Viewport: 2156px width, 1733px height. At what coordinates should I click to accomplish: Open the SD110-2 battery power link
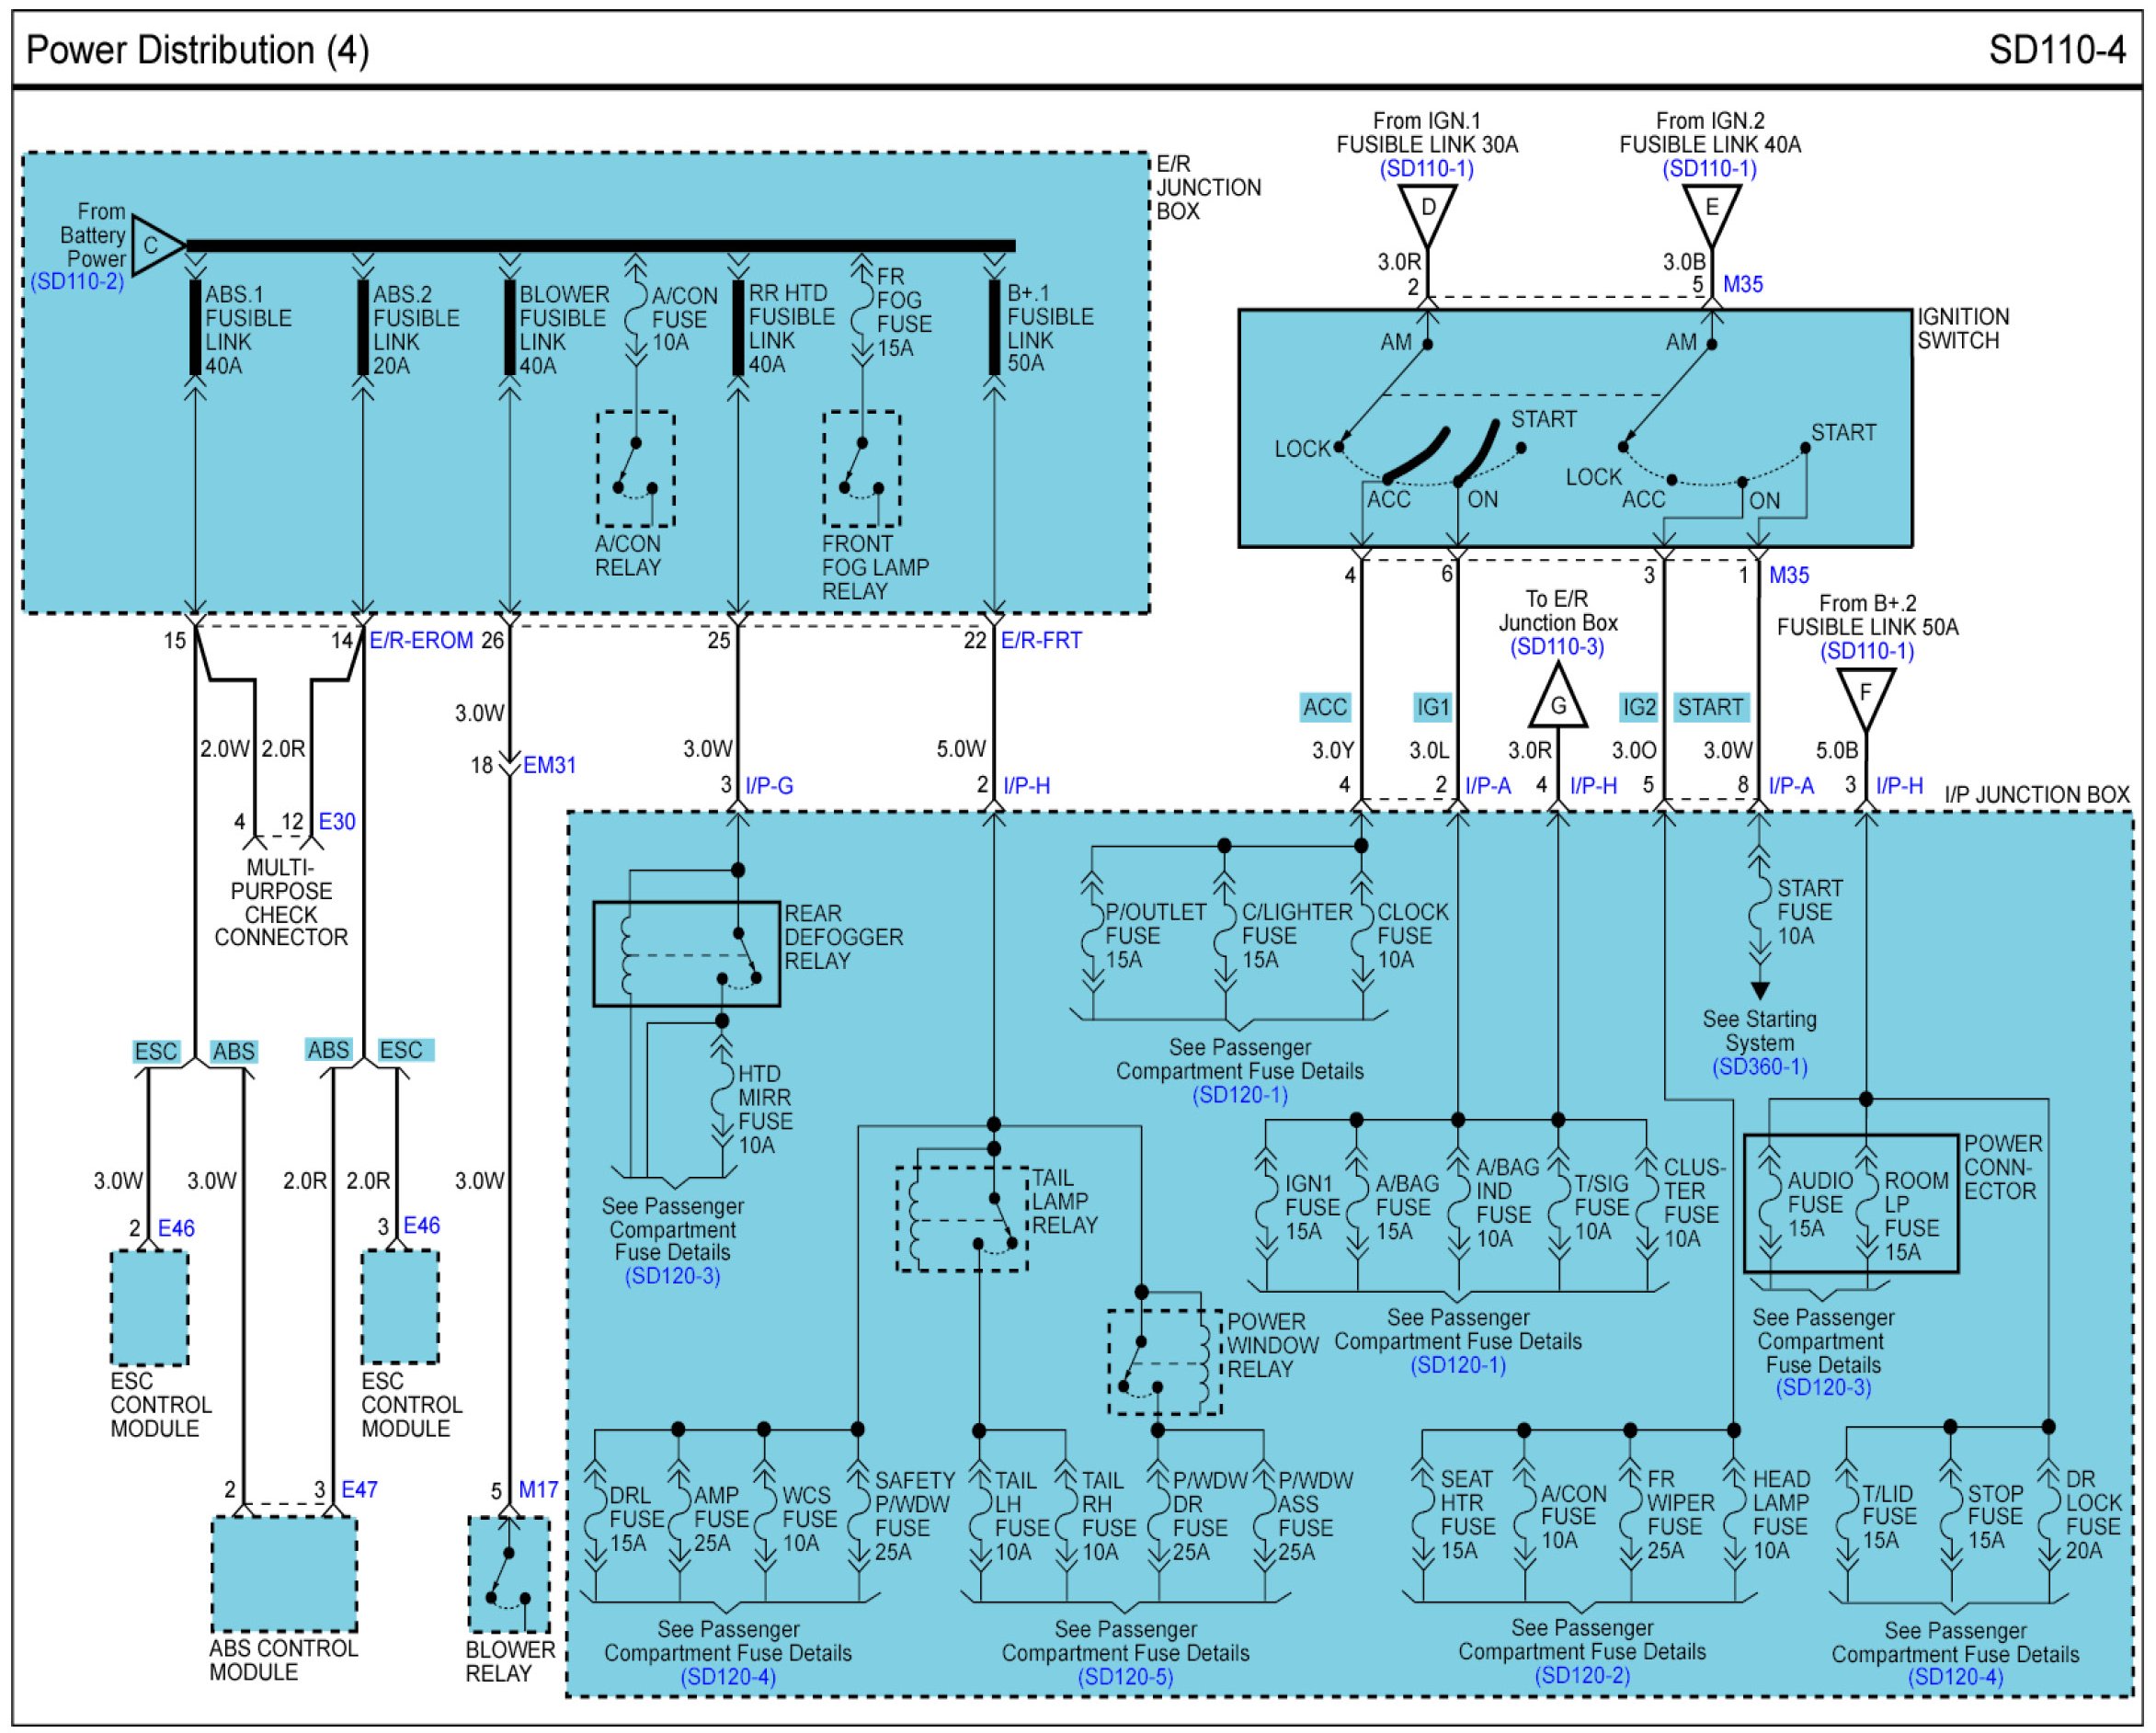click(77, 282)
